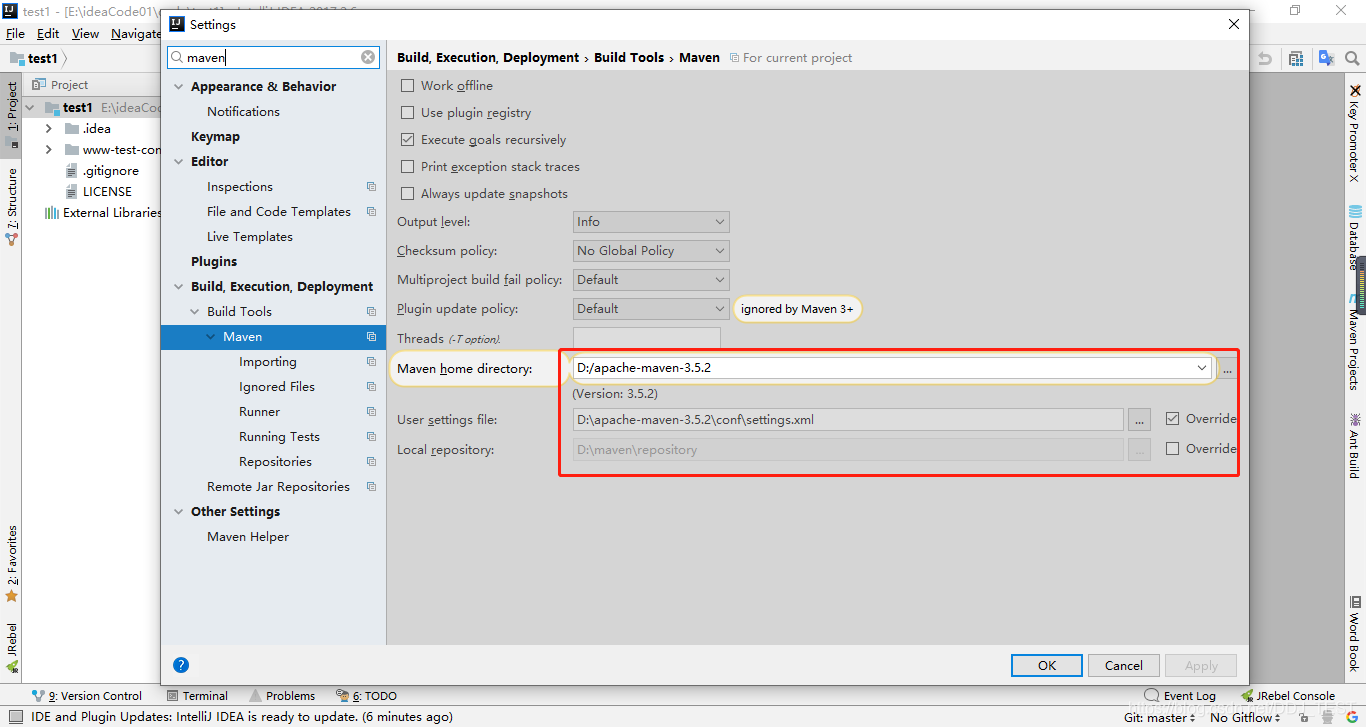The image size is (1366, 727).
Task: Open the Maven home directory dropdown arrow
Action: [x=1202, y=368]
